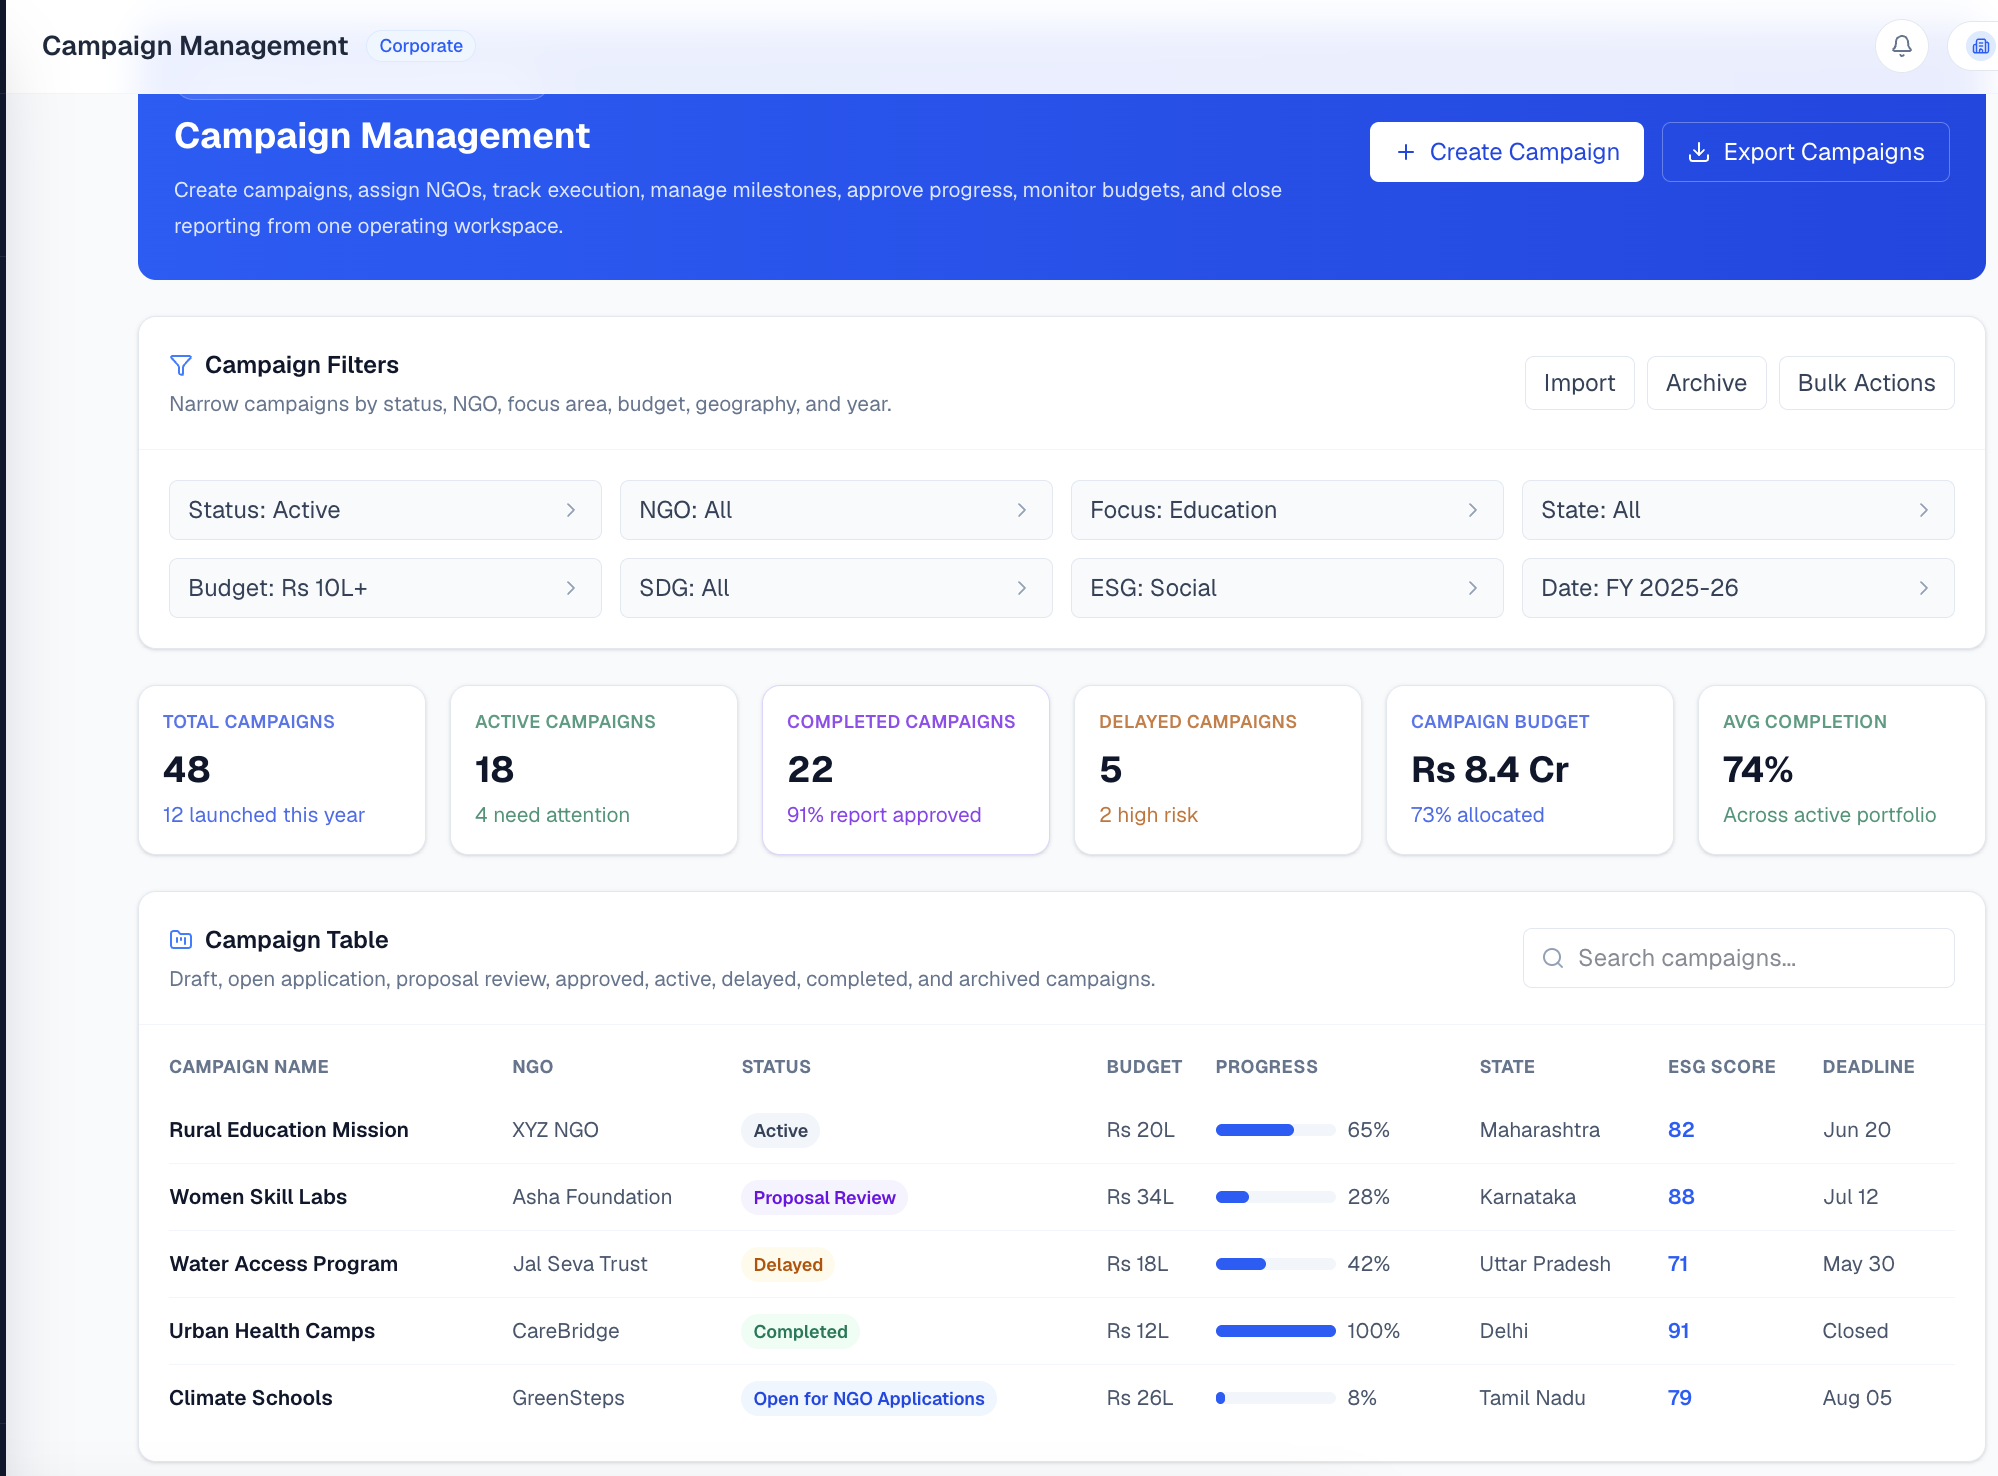
Task: Open the Date: FY 2025-26 filter
Action: click(x=1738, y=588)
